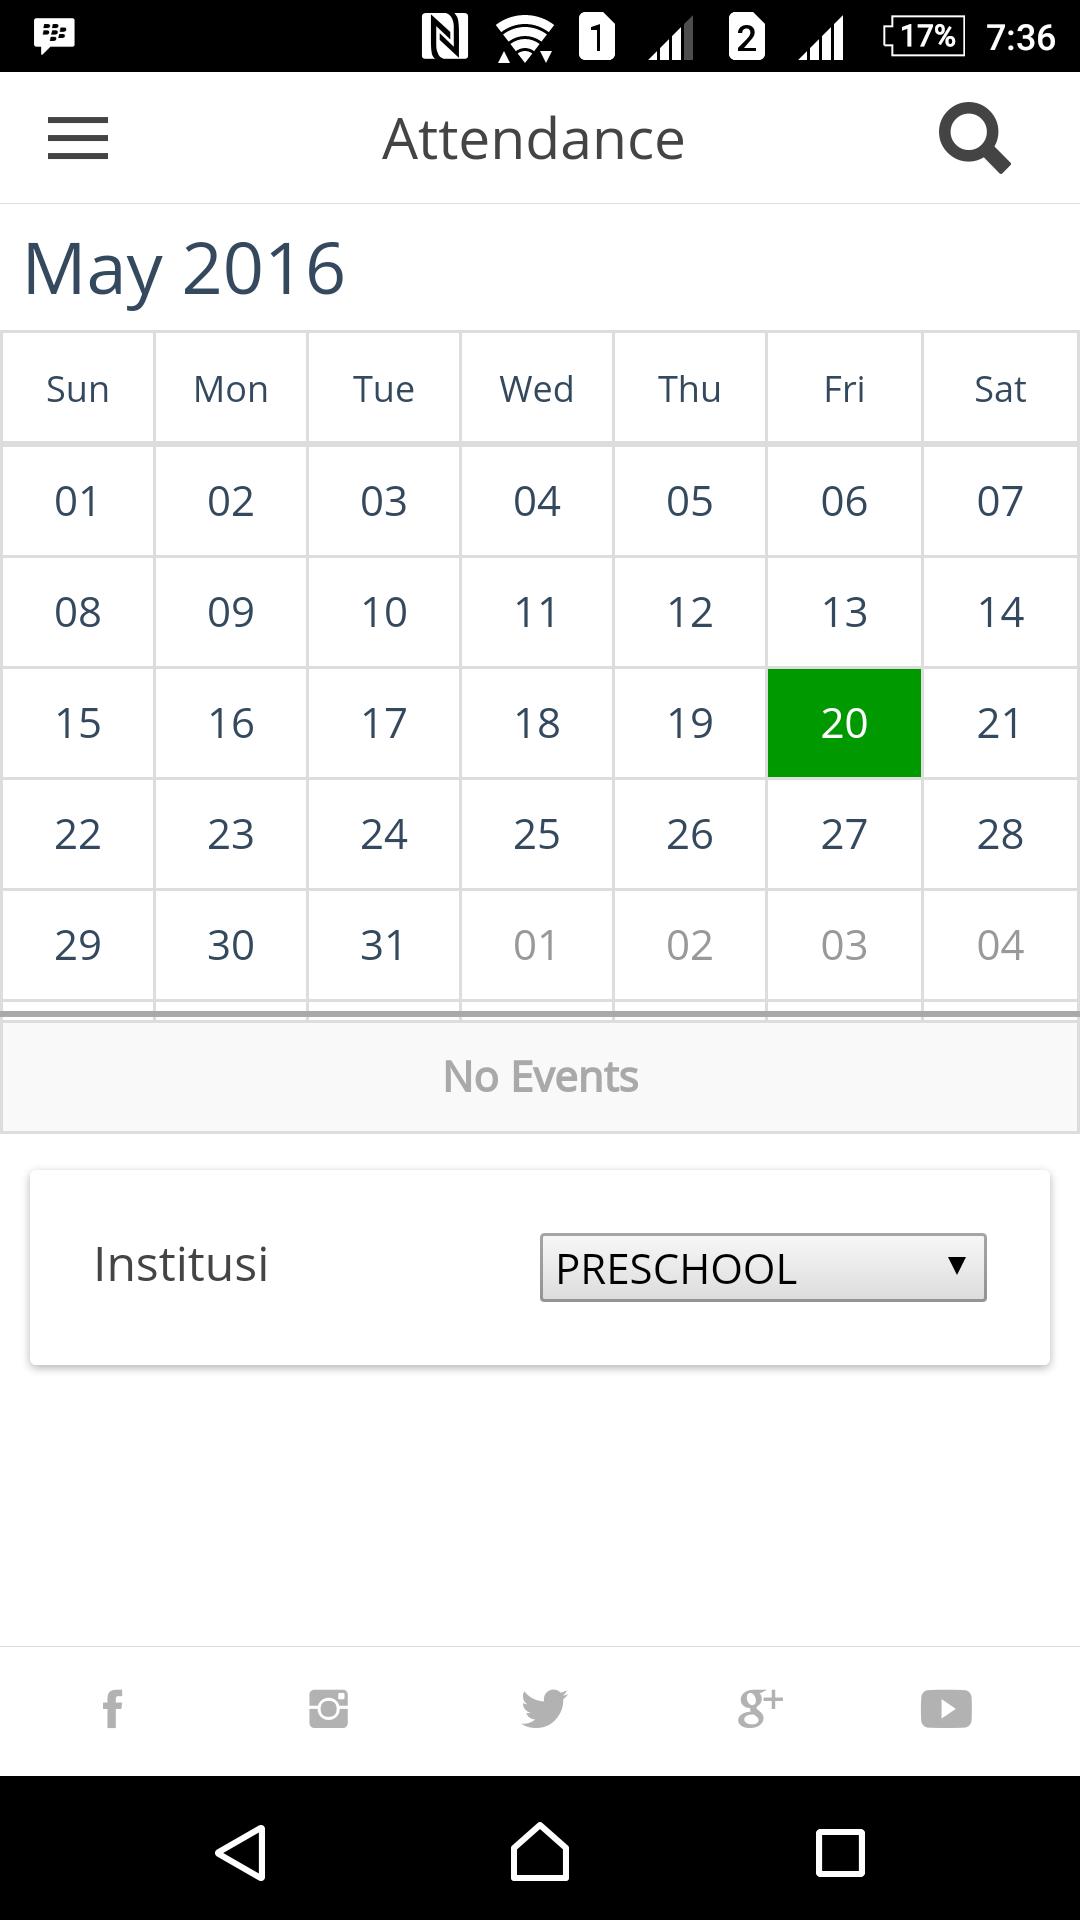The image size is (1080, 1920).
Task: Open the hamburger navigation menu
Action: point(78,138)
